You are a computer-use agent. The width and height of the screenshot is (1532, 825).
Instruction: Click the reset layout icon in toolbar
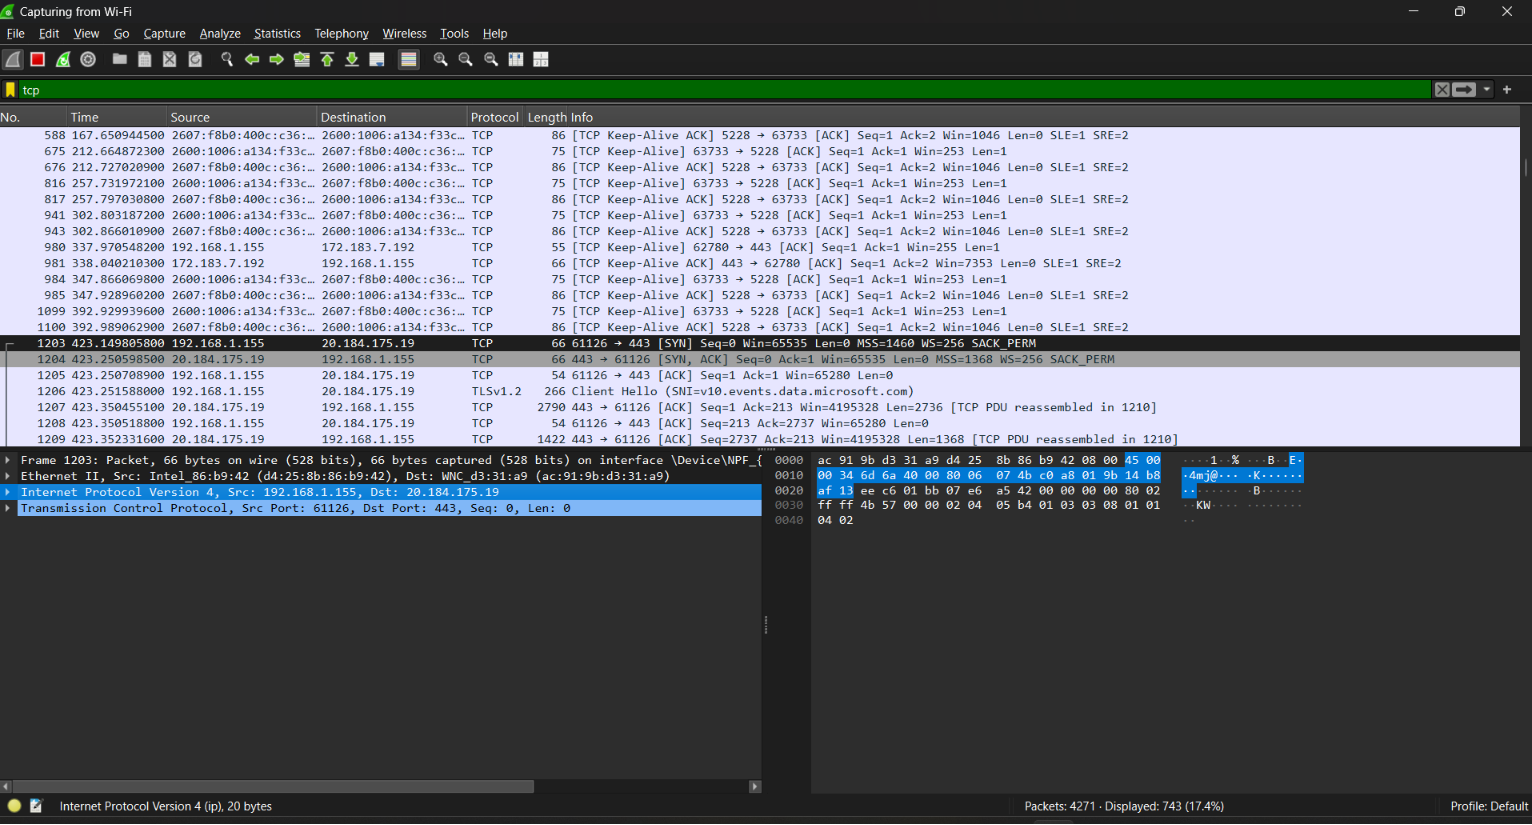541,60
